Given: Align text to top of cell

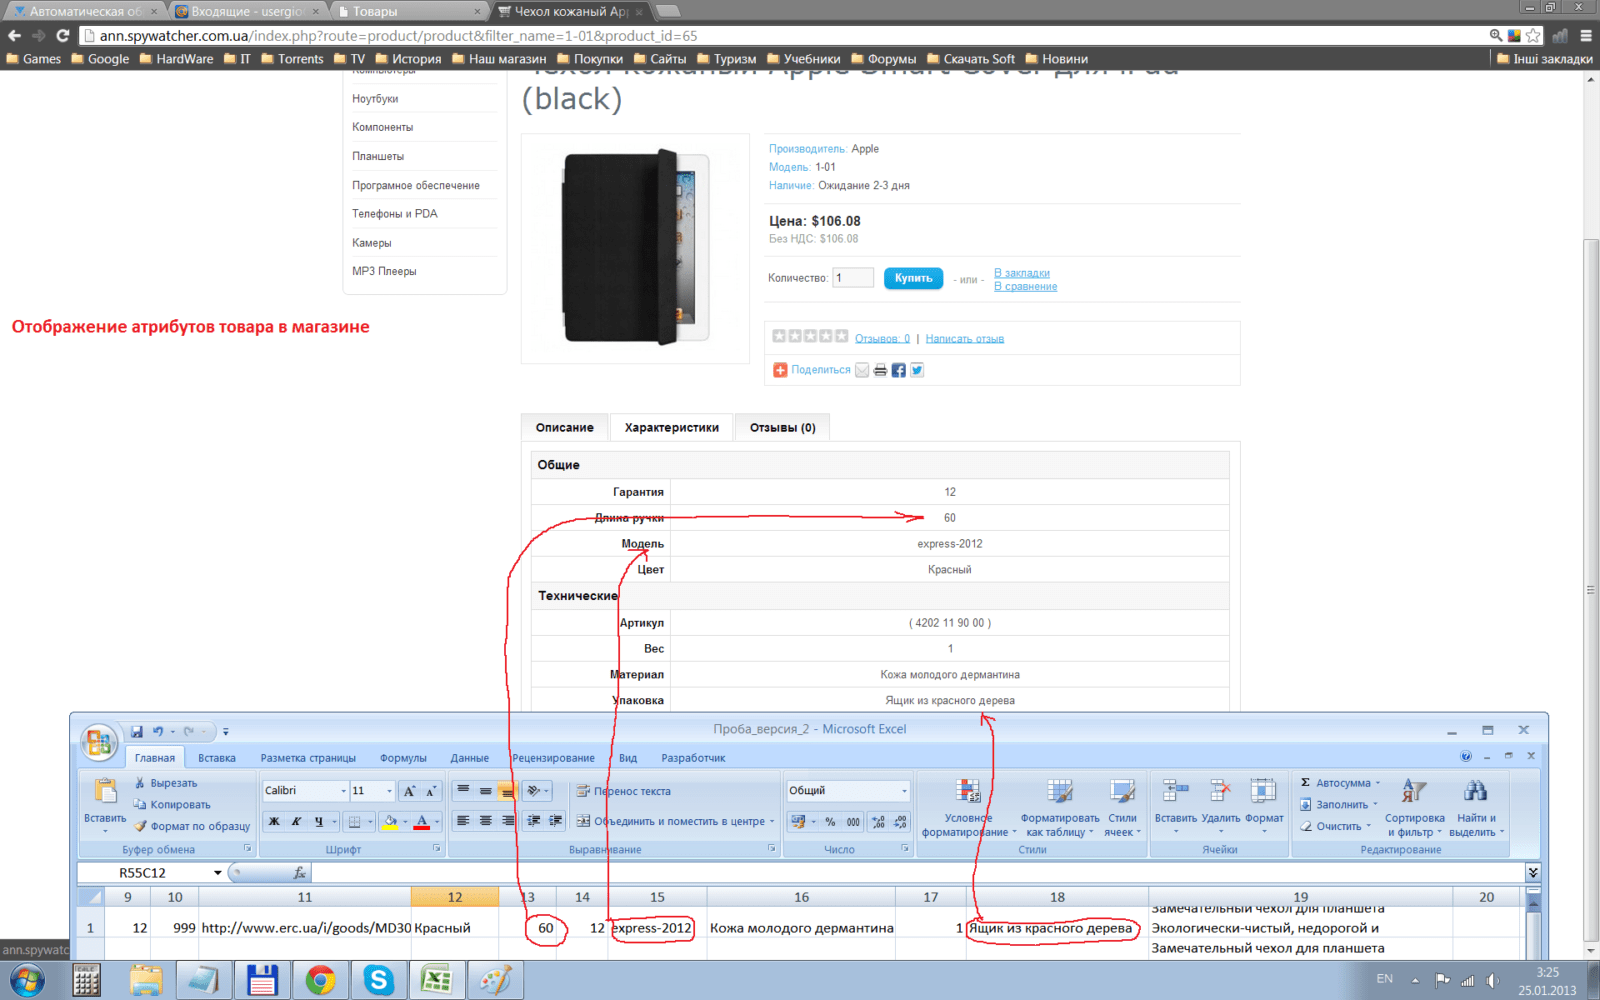Looking at the screenshot, I should [x=463, y=791].
